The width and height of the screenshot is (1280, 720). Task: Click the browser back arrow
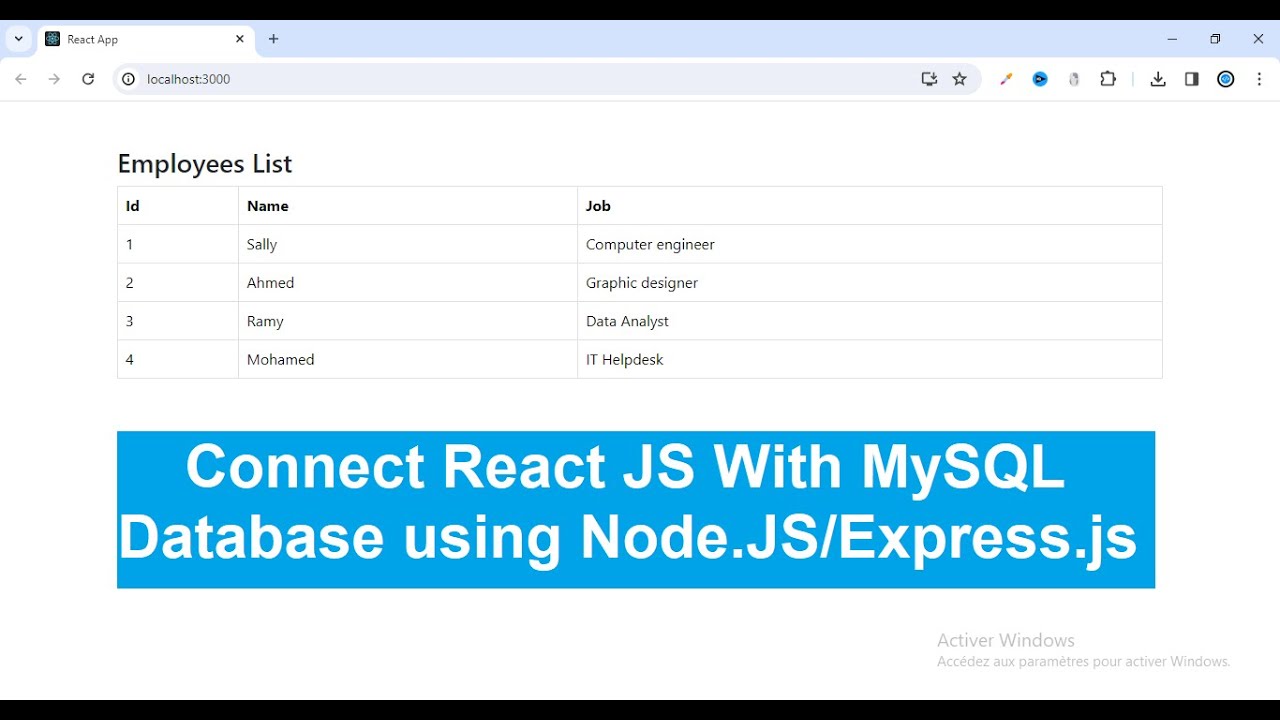coord(21,79)
